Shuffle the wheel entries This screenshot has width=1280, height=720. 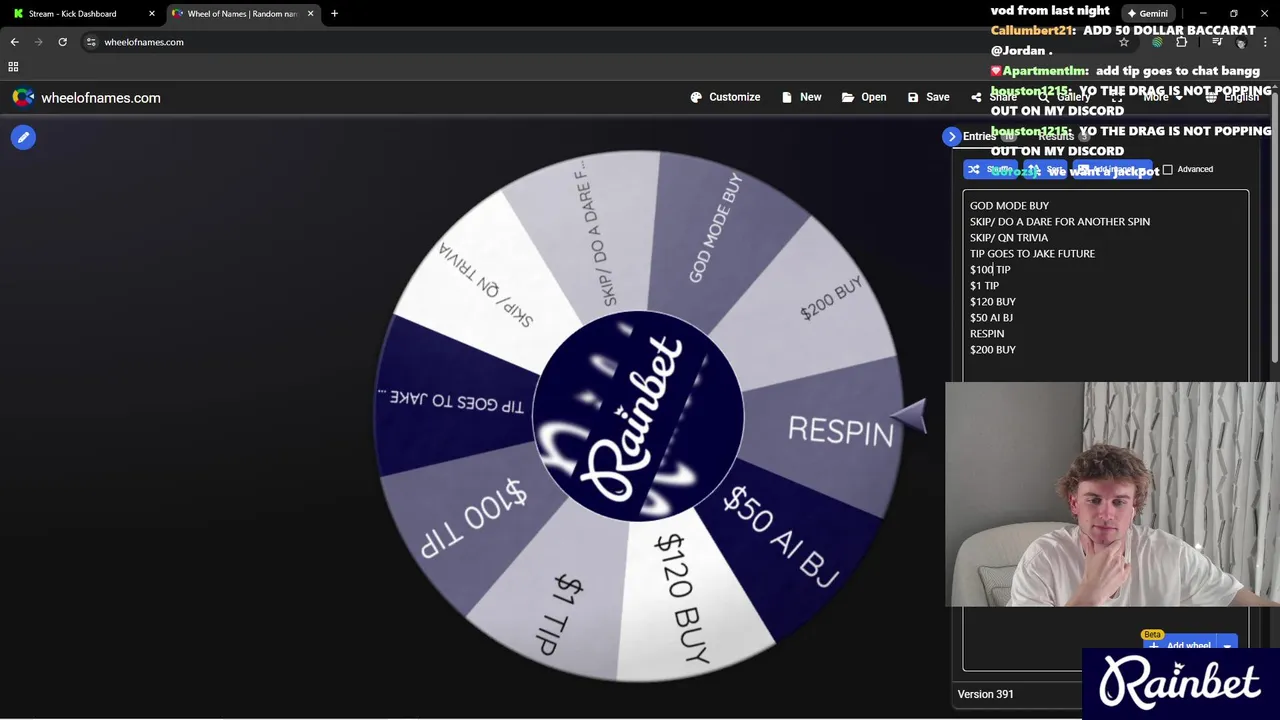(x=990, y=169)
